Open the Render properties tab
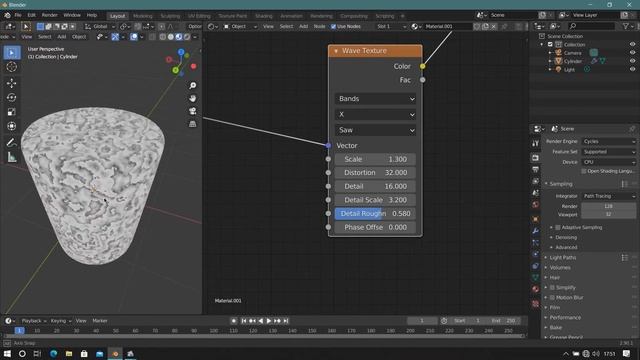The height and width of the screenshot is (360, 640). click(x=536, y=158)
